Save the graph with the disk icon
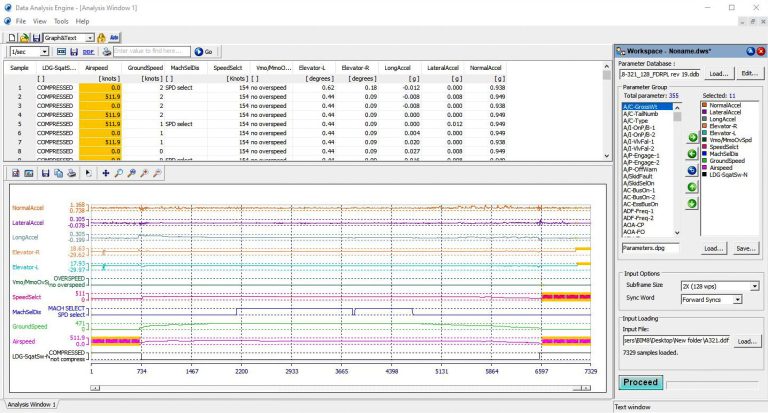768x413 pixels. (46, 173)
